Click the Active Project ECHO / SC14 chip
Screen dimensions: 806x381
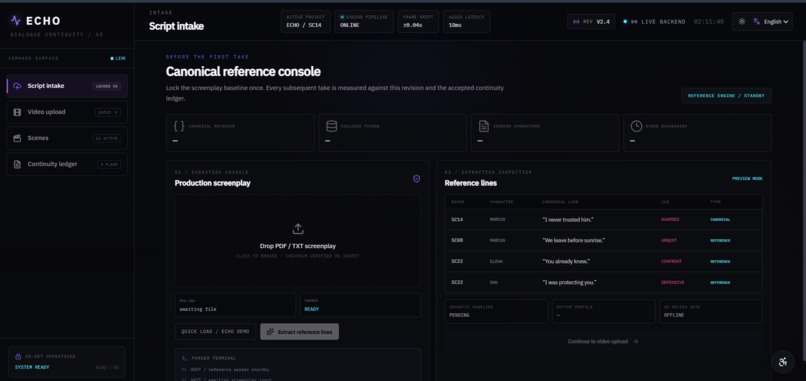pos(305,22)
